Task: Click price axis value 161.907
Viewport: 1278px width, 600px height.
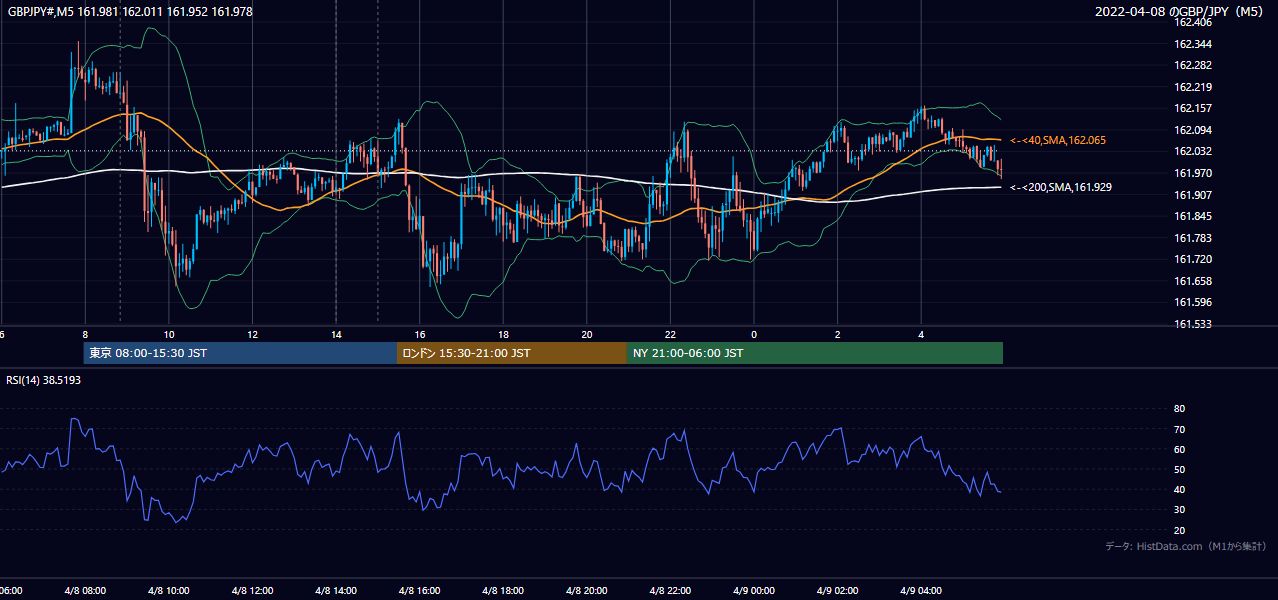Action: [1192, 195]
